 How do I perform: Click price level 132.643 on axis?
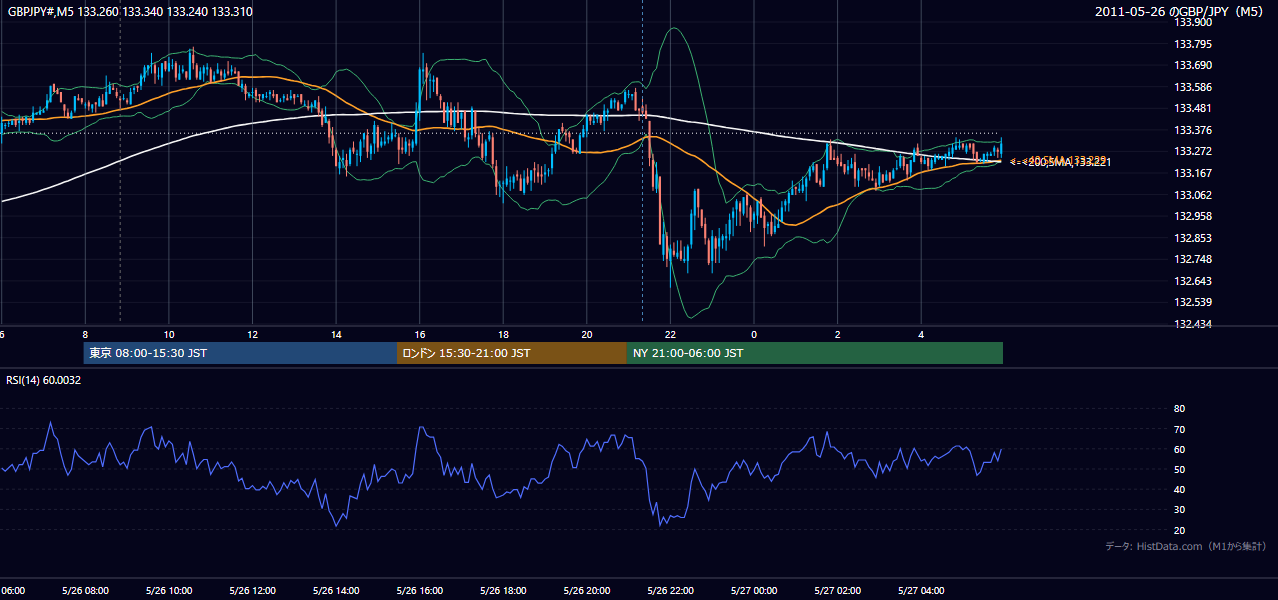(x=1194, y=281)
